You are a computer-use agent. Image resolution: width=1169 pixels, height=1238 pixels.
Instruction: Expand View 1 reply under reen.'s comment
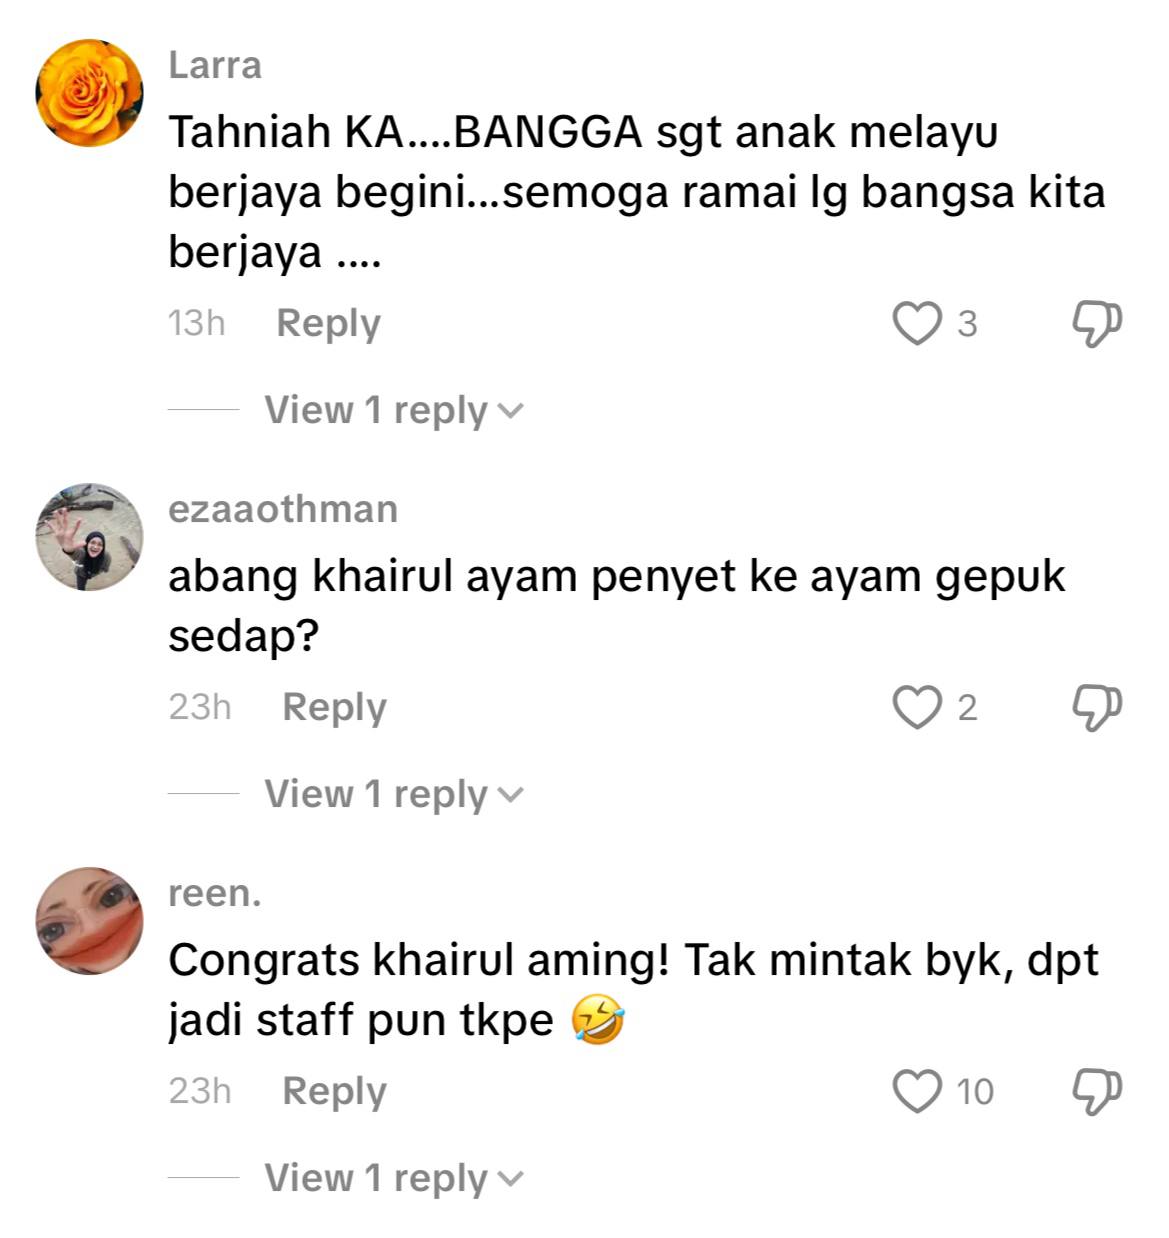click(394, 1179)
